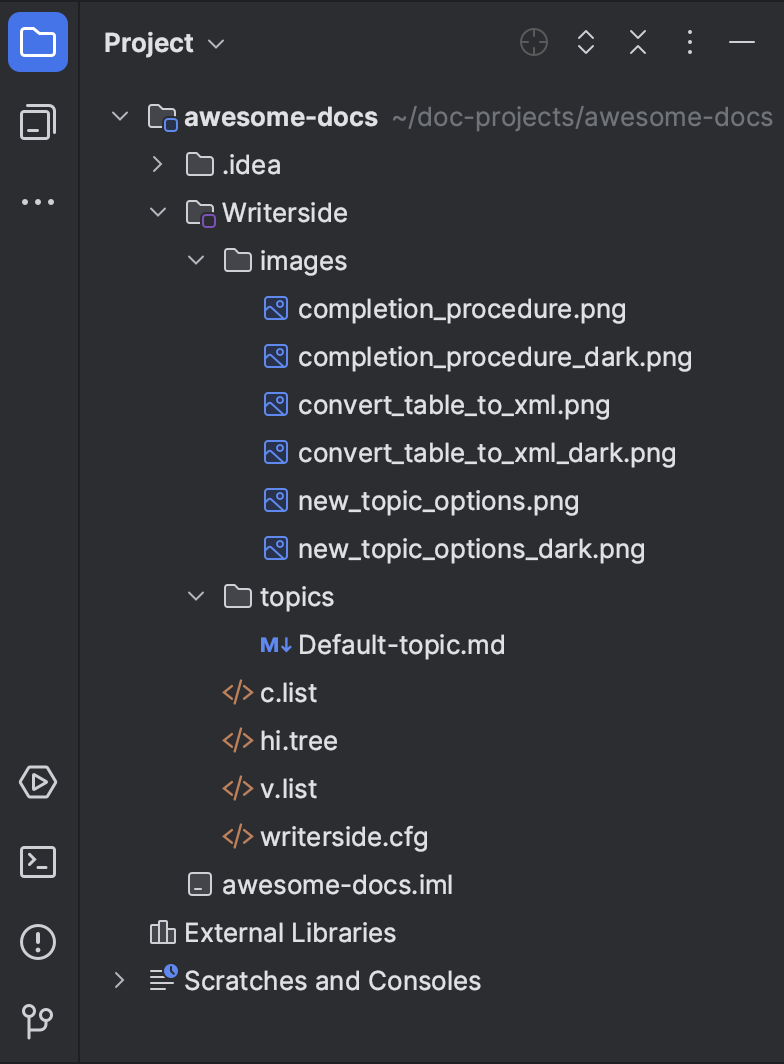Click the Bookmarks sidebar icon
The width and height of the screenshot is (784, 1064).
37,122
